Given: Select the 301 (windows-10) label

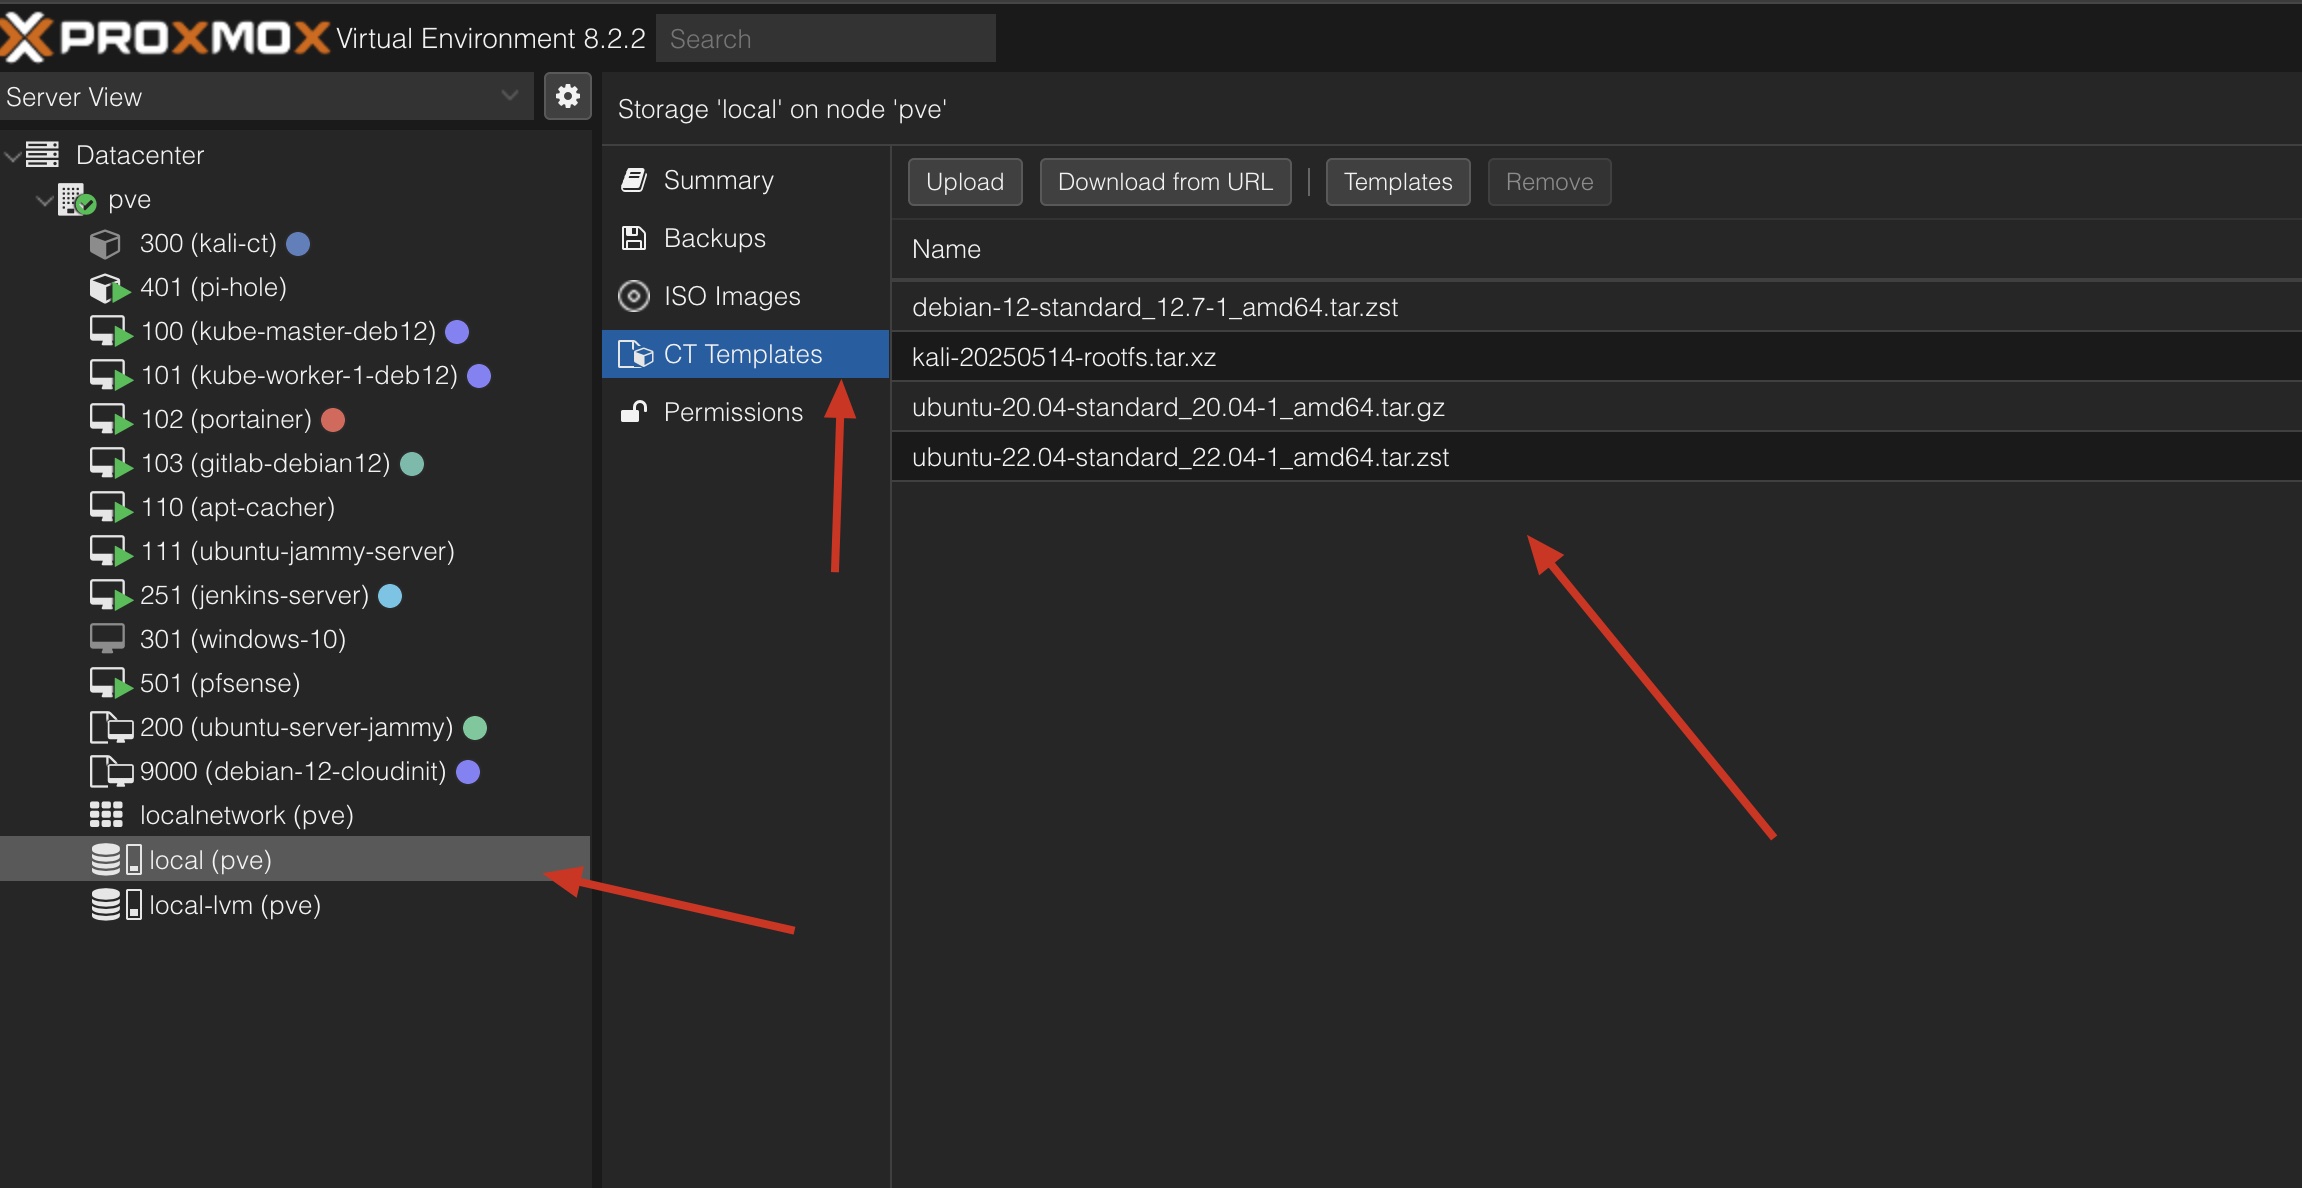Looking at the screenshot, I should pos(243,640).
